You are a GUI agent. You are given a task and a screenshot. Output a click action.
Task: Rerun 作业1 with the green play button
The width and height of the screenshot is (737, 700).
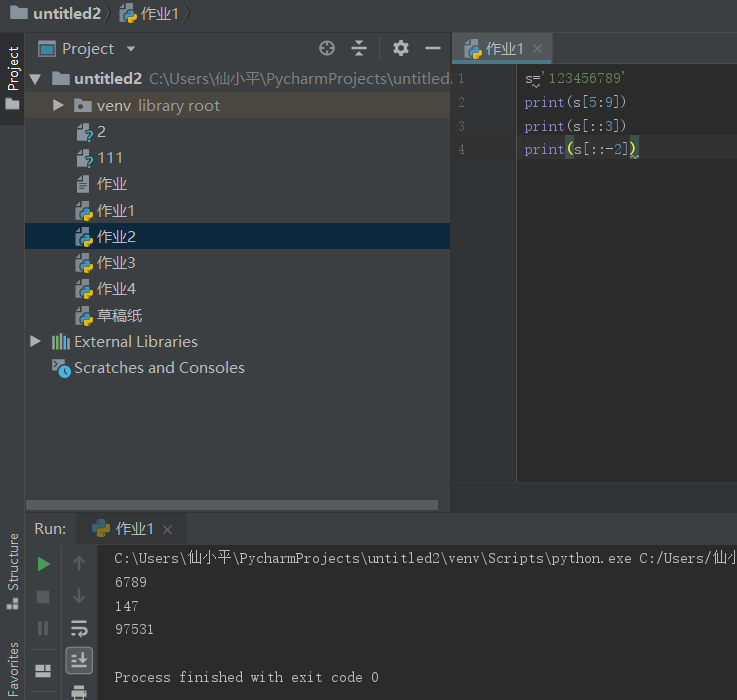tap(43, 564)
